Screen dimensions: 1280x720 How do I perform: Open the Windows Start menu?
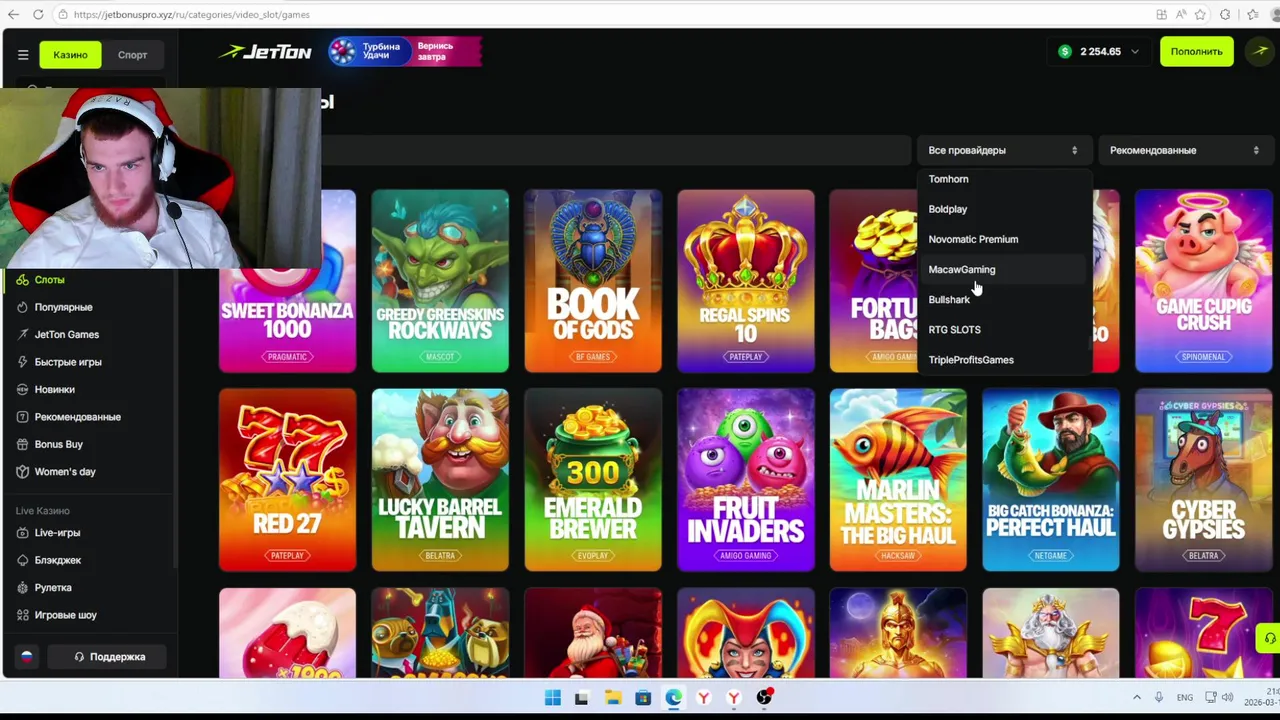[552, 698]
